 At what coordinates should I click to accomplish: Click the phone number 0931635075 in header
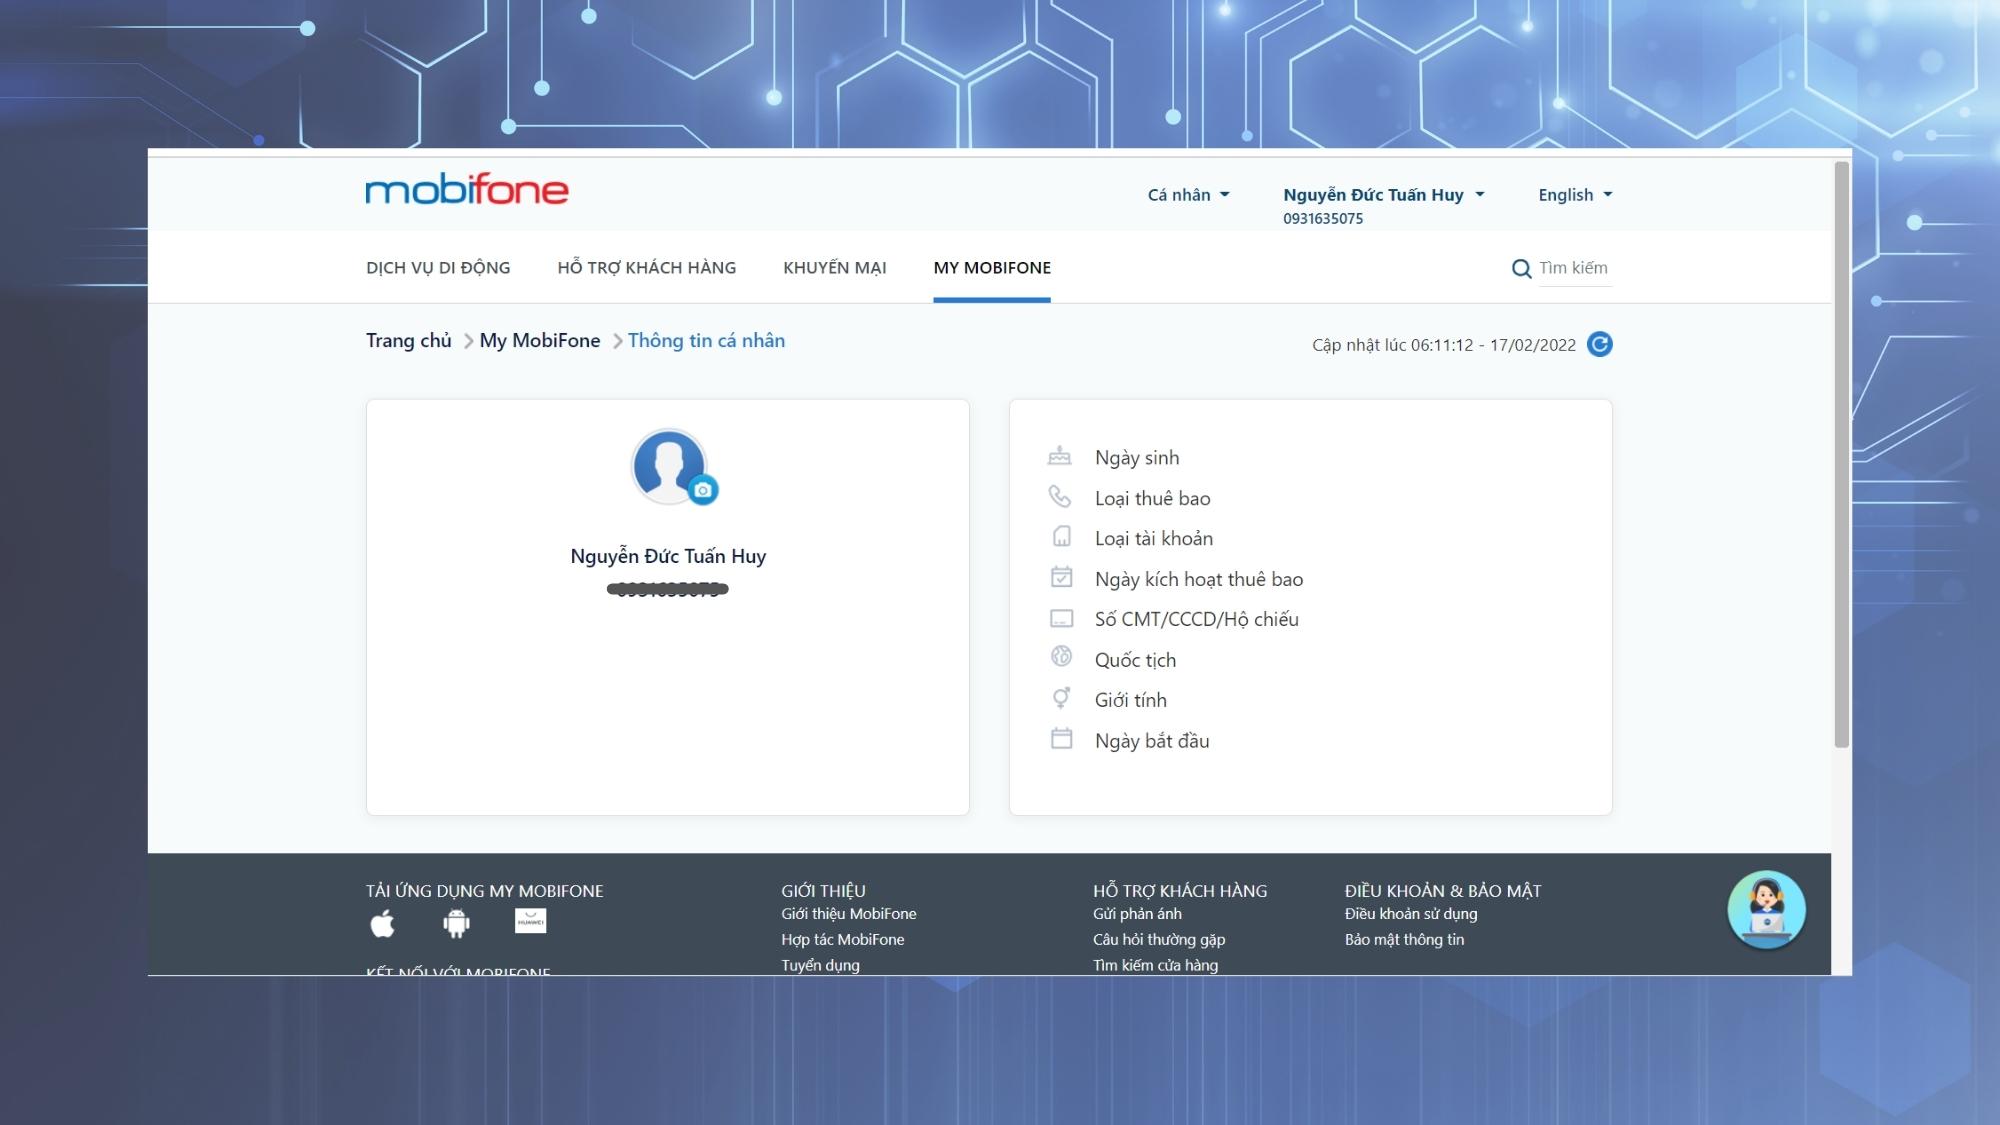click(x=1322, y=219)
